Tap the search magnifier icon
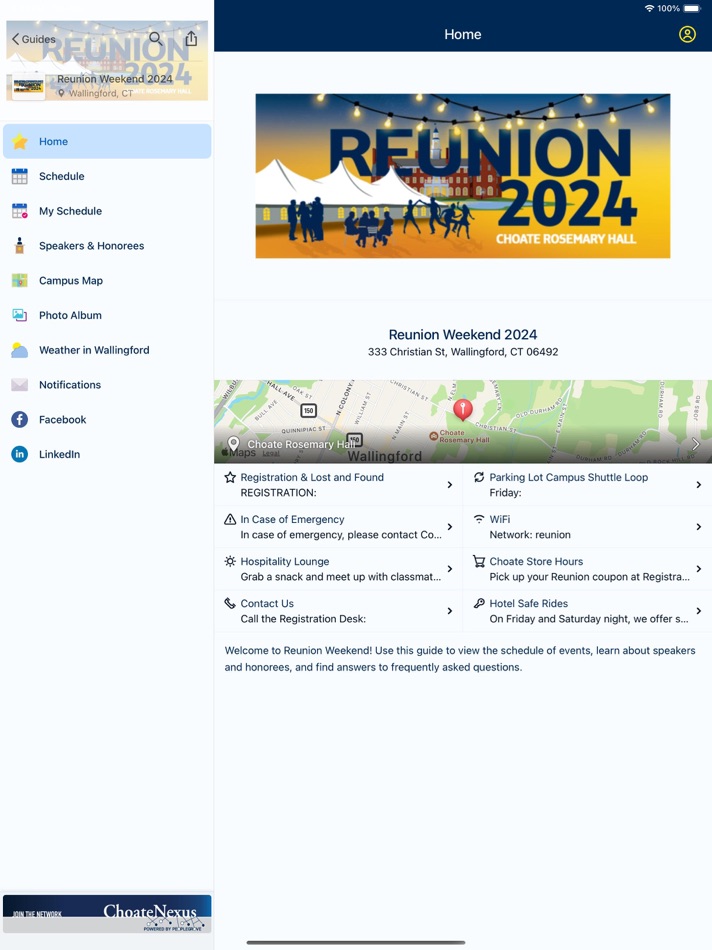This screenshot has width=712, height=950. (x=156, y=39)
